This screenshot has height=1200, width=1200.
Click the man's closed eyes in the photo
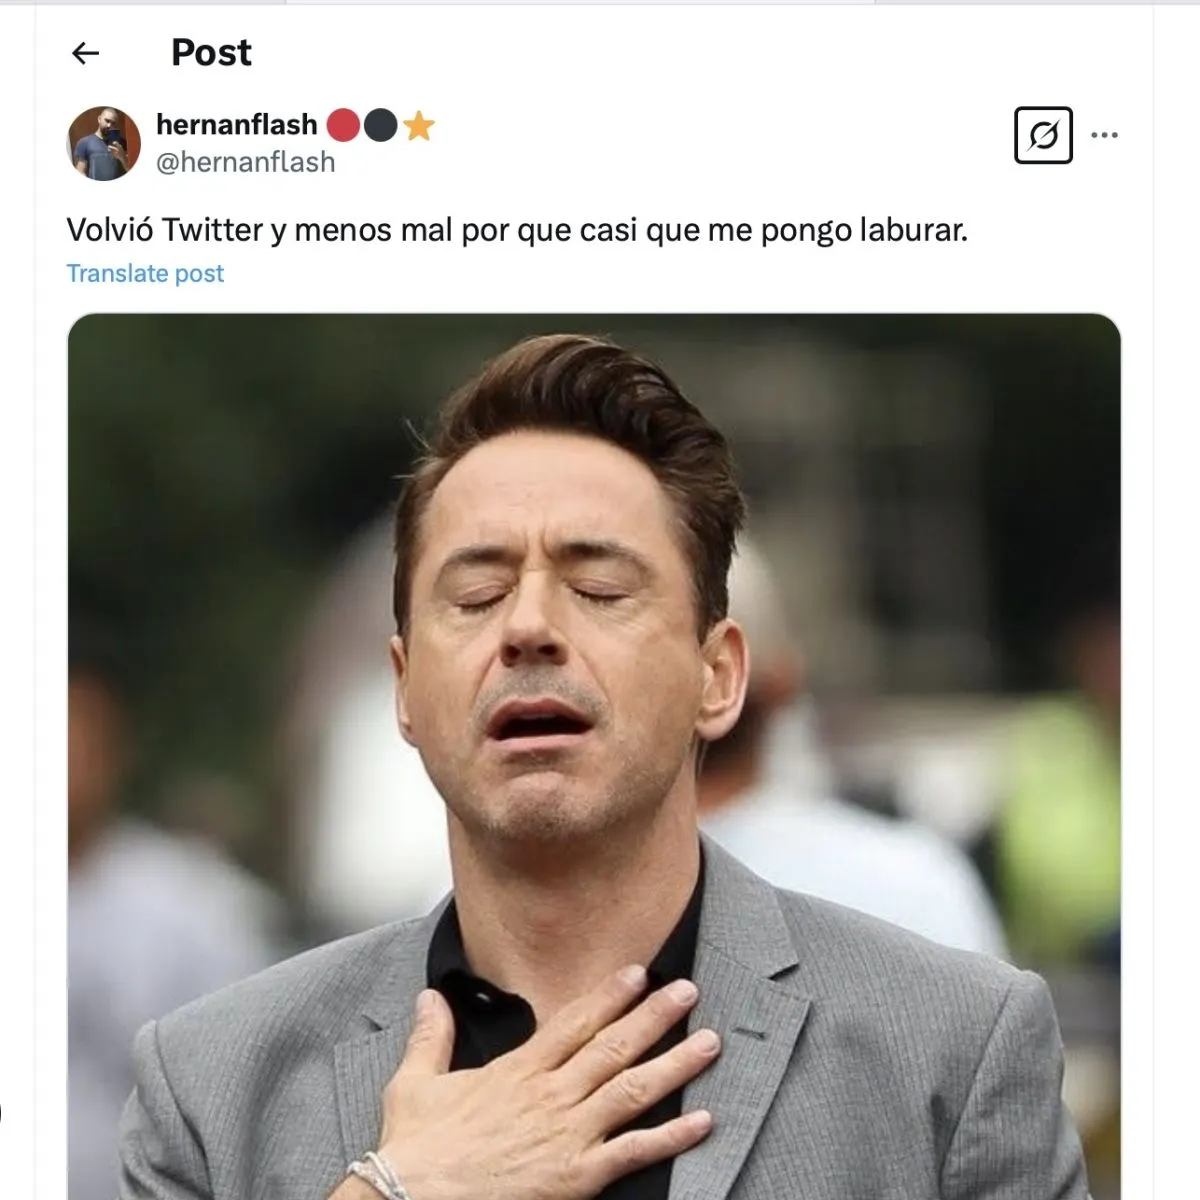pyautogui.click(x=540, y=598)
